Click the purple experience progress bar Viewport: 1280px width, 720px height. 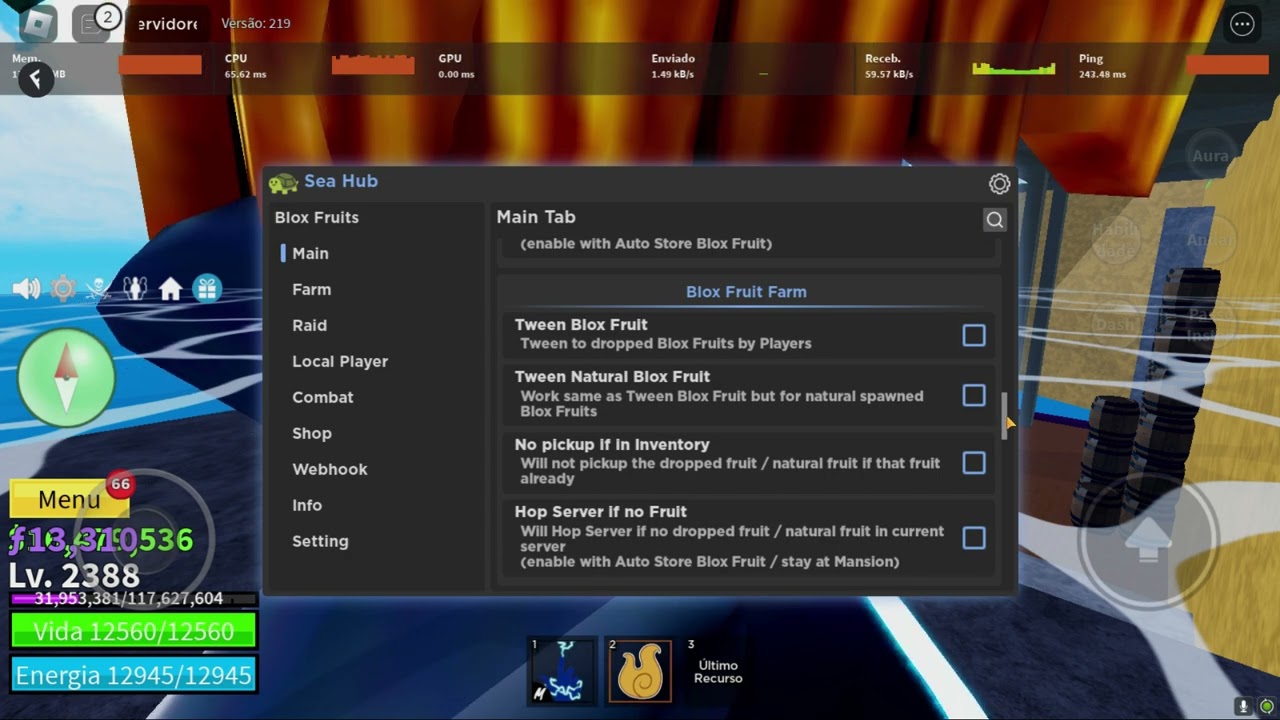coord(134,599)
